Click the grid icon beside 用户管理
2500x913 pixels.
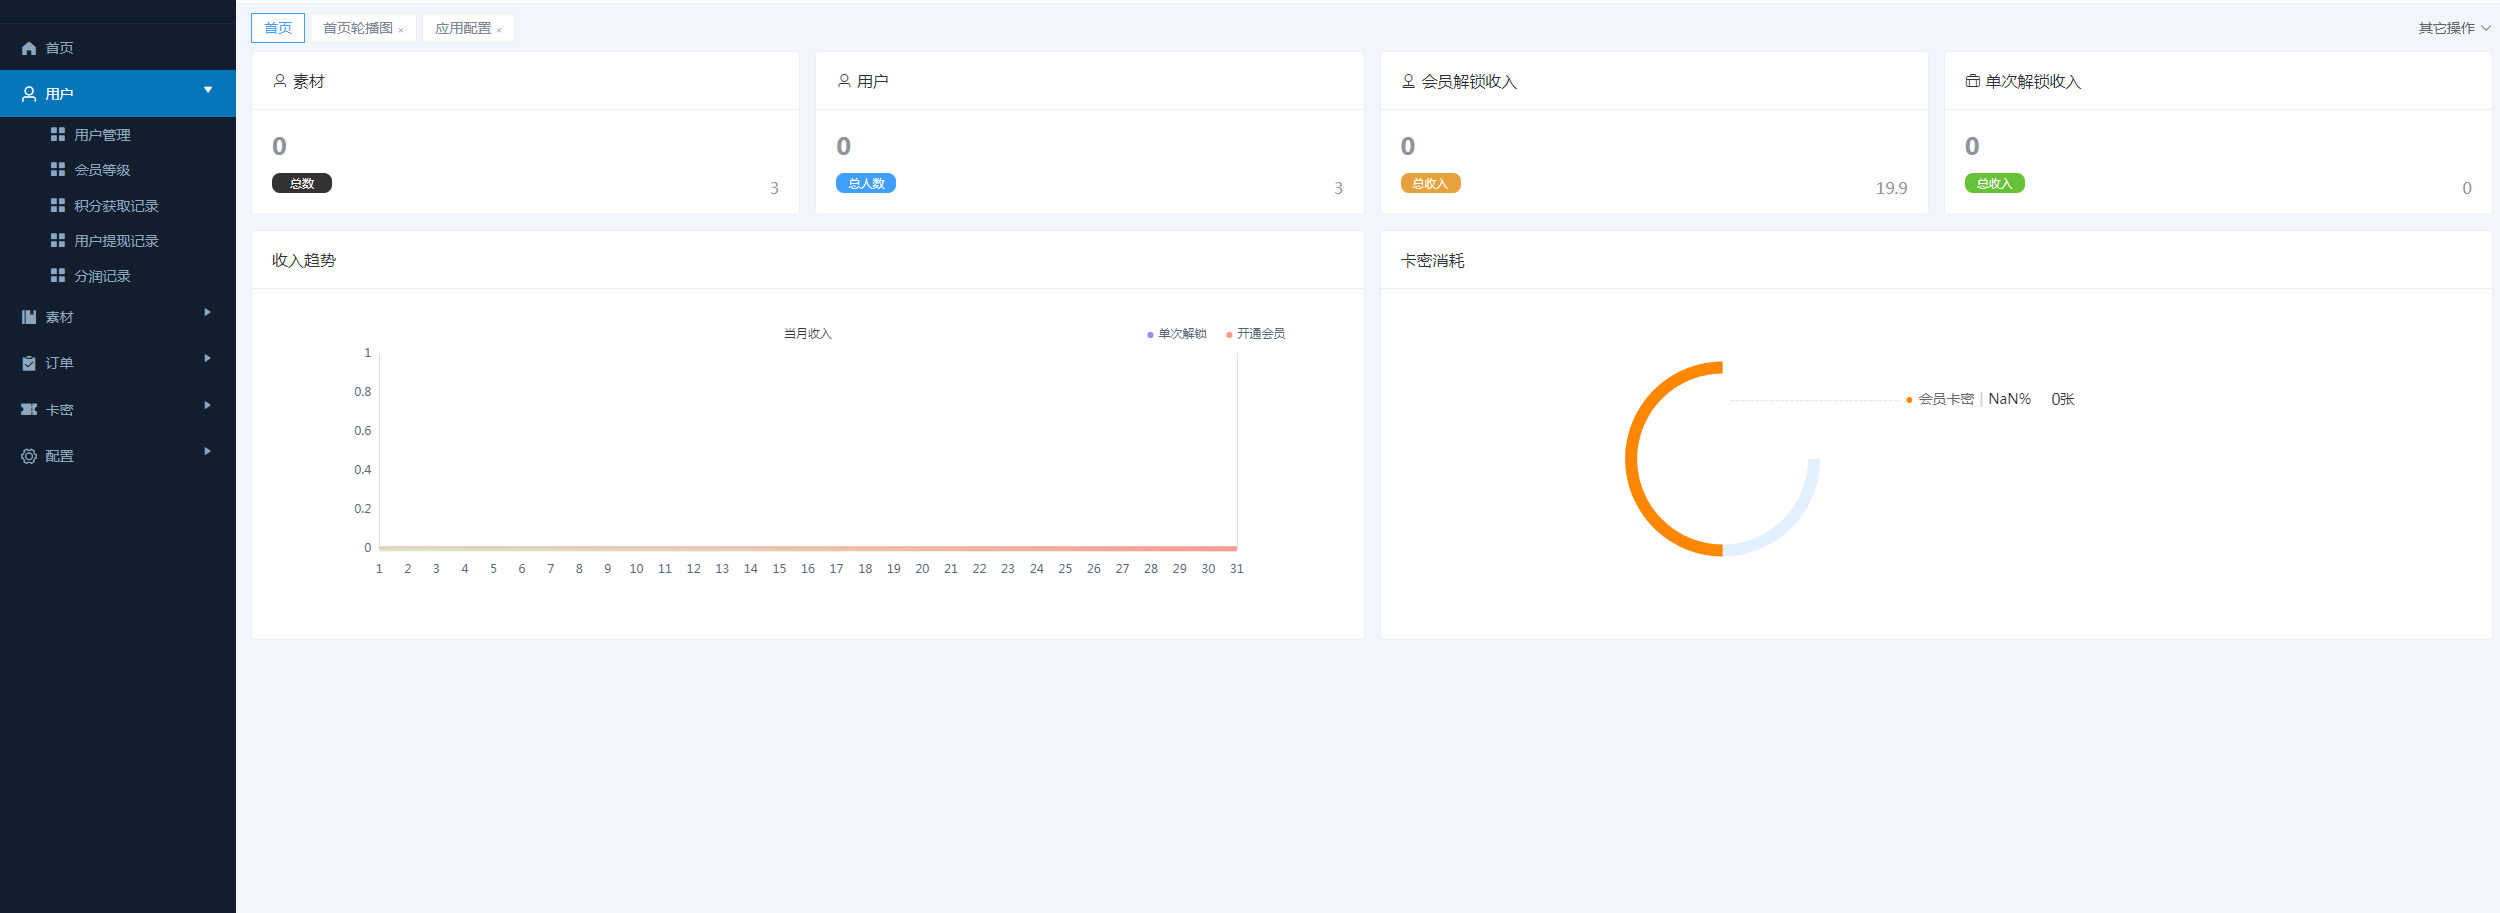tap(58, 134)
